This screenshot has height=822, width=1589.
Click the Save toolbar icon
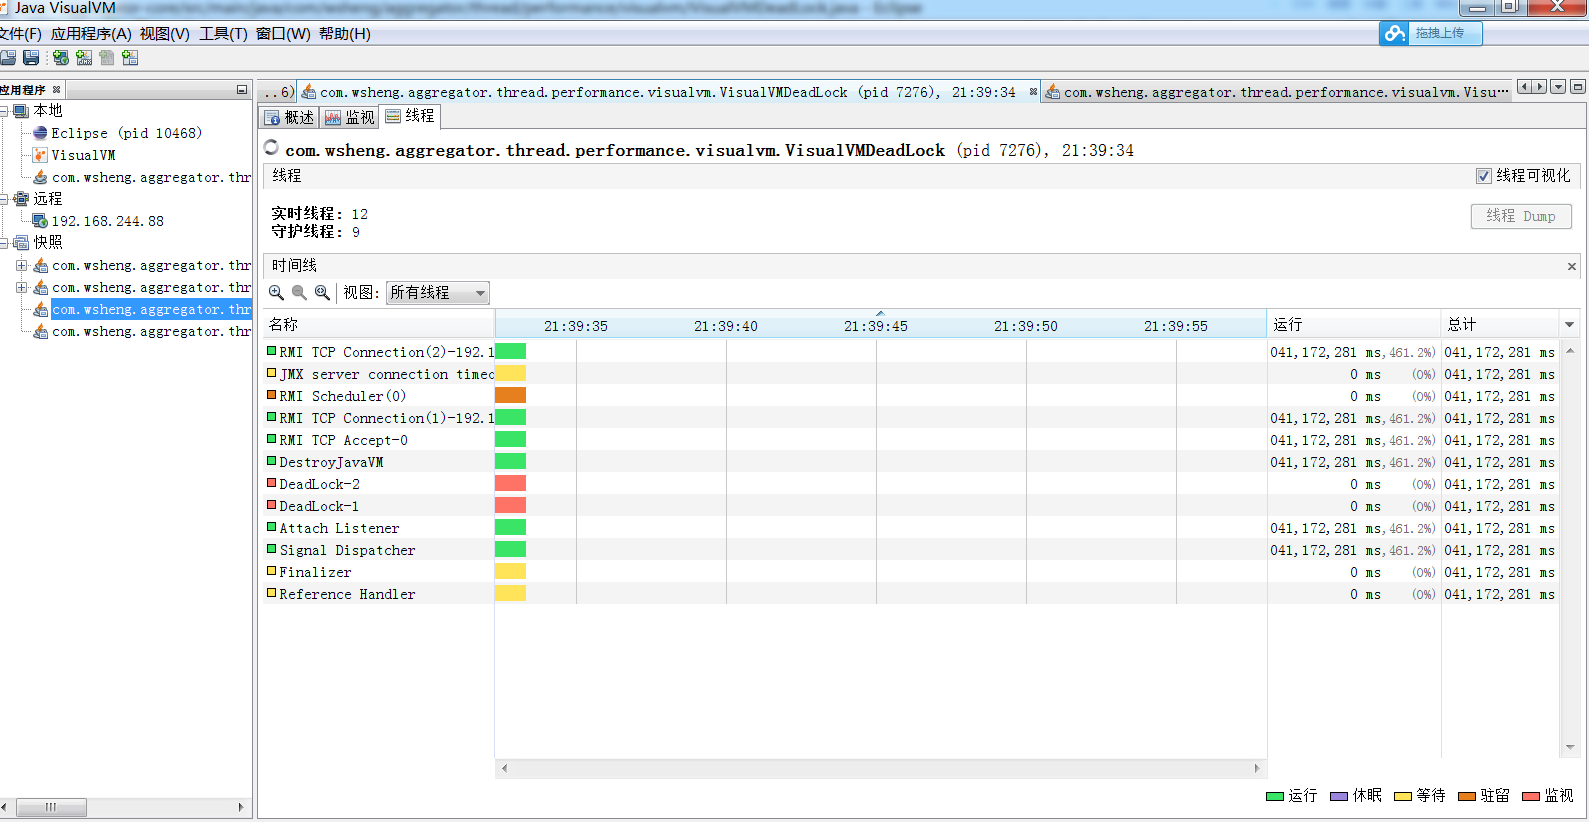31,58
